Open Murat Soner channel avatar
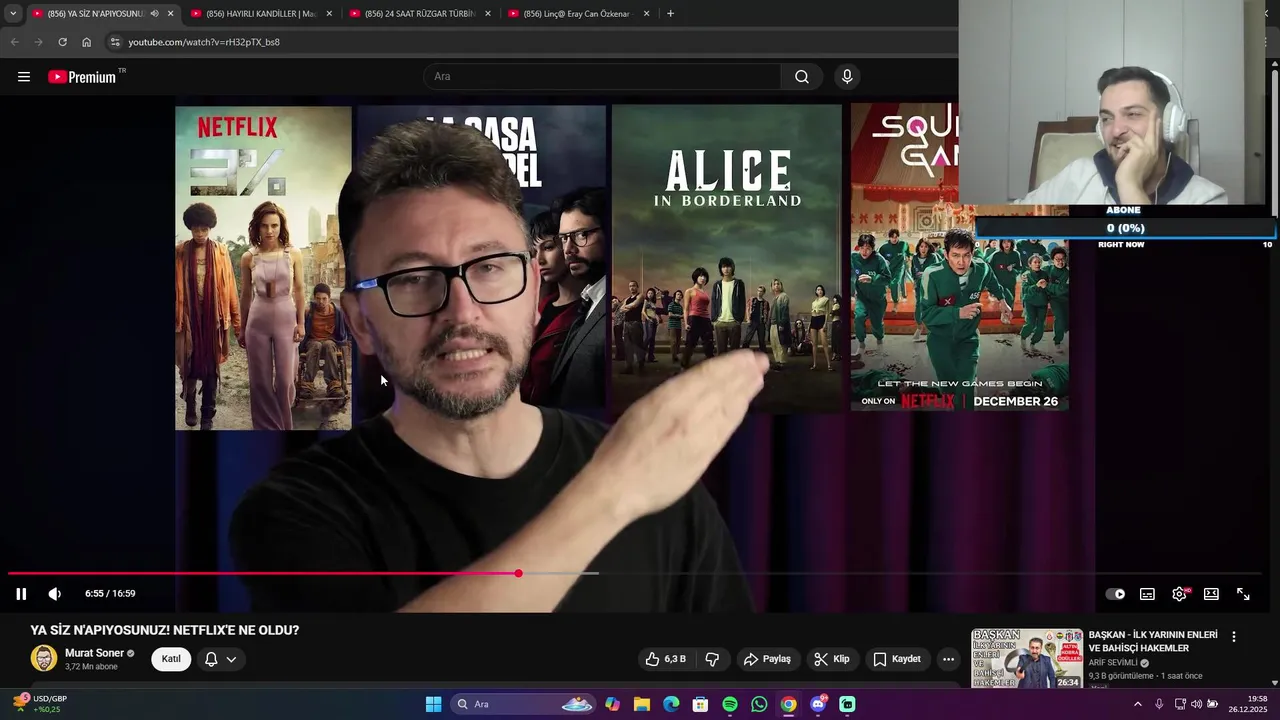Image resolution: width=1280 pixels, height=720 pixels. pos(44,659)
